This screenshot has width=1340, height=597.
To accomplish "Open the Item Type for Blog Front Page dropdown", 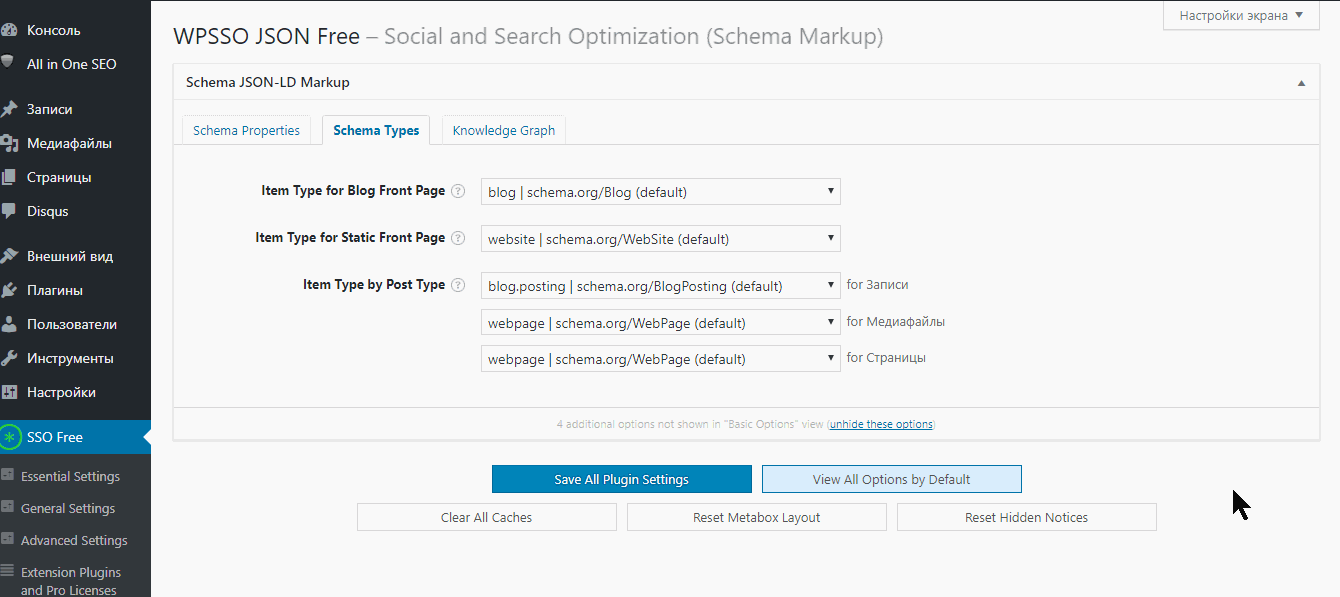I will [660, 192].
